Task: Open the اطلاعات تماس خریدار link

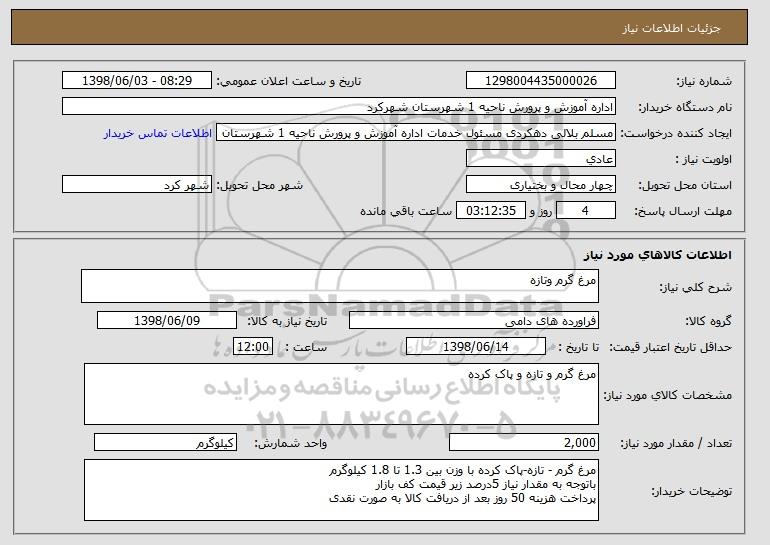Action: click(158, 133)
